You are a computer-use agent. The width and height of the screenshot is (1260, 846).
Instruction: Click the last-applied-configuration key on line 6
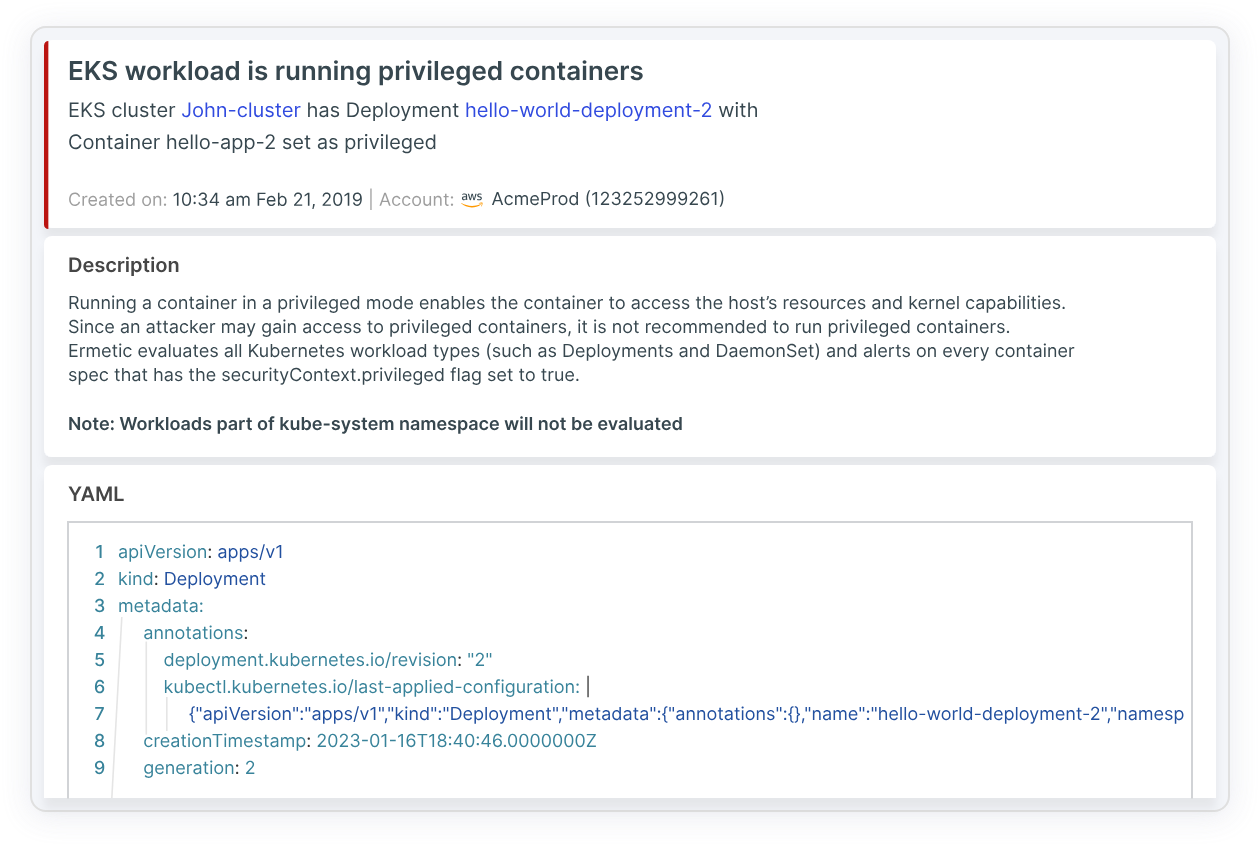click(371, 687)
